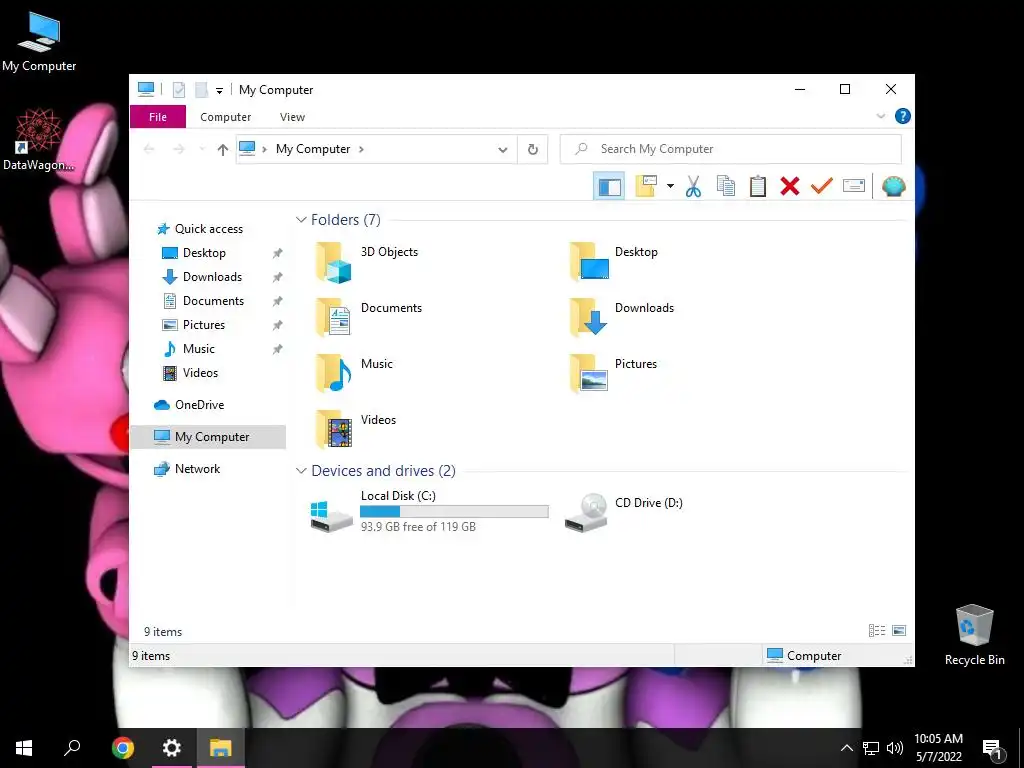Open the Windows Start menu
The image size is (1024, 768).
tap(24, 748)
